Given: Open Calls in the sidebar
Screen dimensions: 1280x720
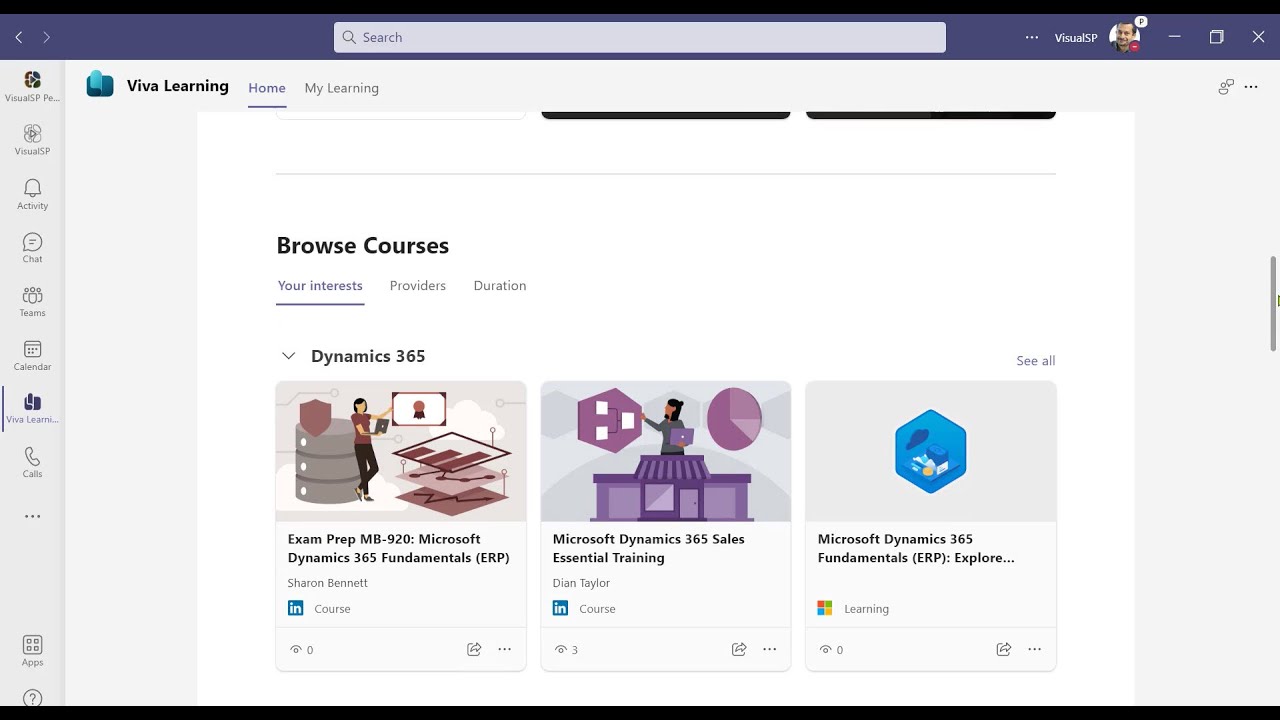Looking at the screenshot, I should click(x=32, y=463).
